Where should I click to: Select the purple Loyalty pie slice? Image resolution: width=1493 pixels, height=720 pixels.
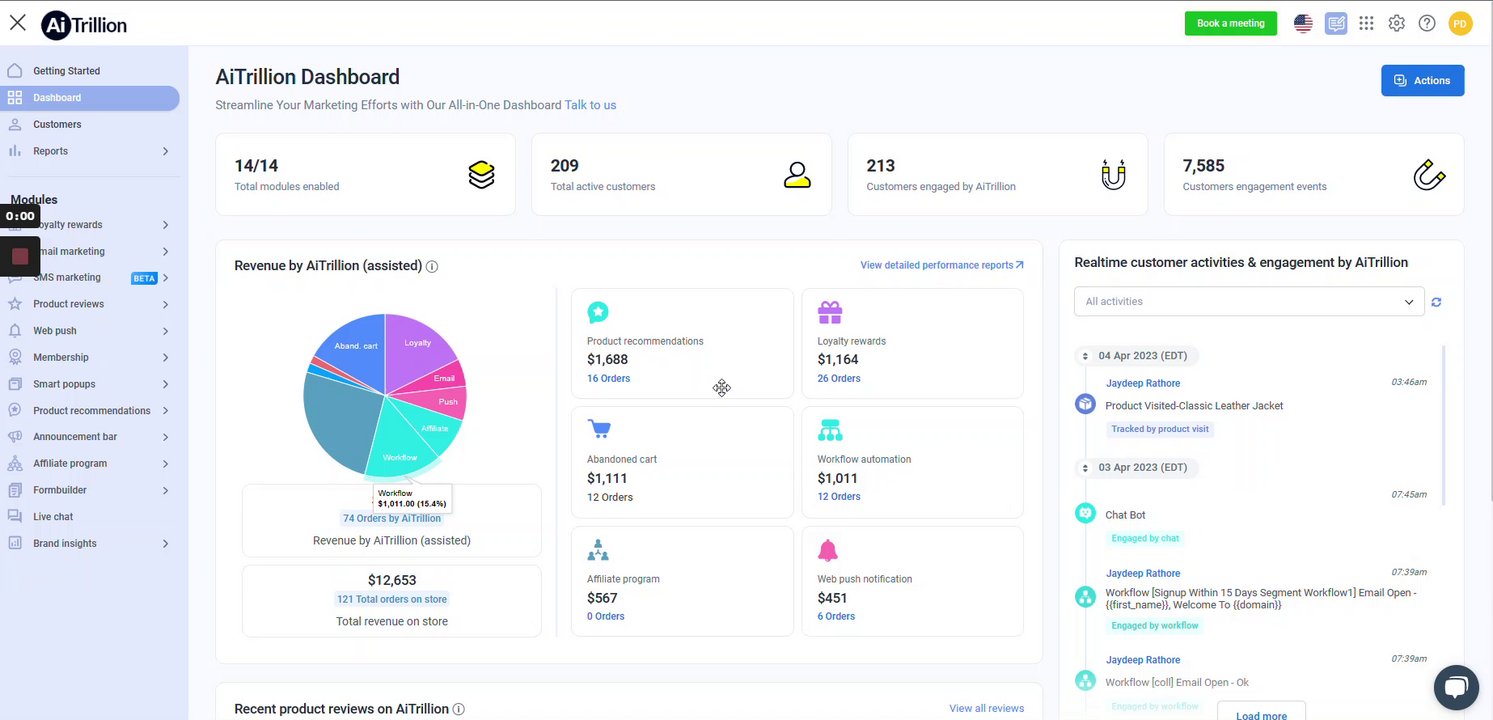coord(418,345)
